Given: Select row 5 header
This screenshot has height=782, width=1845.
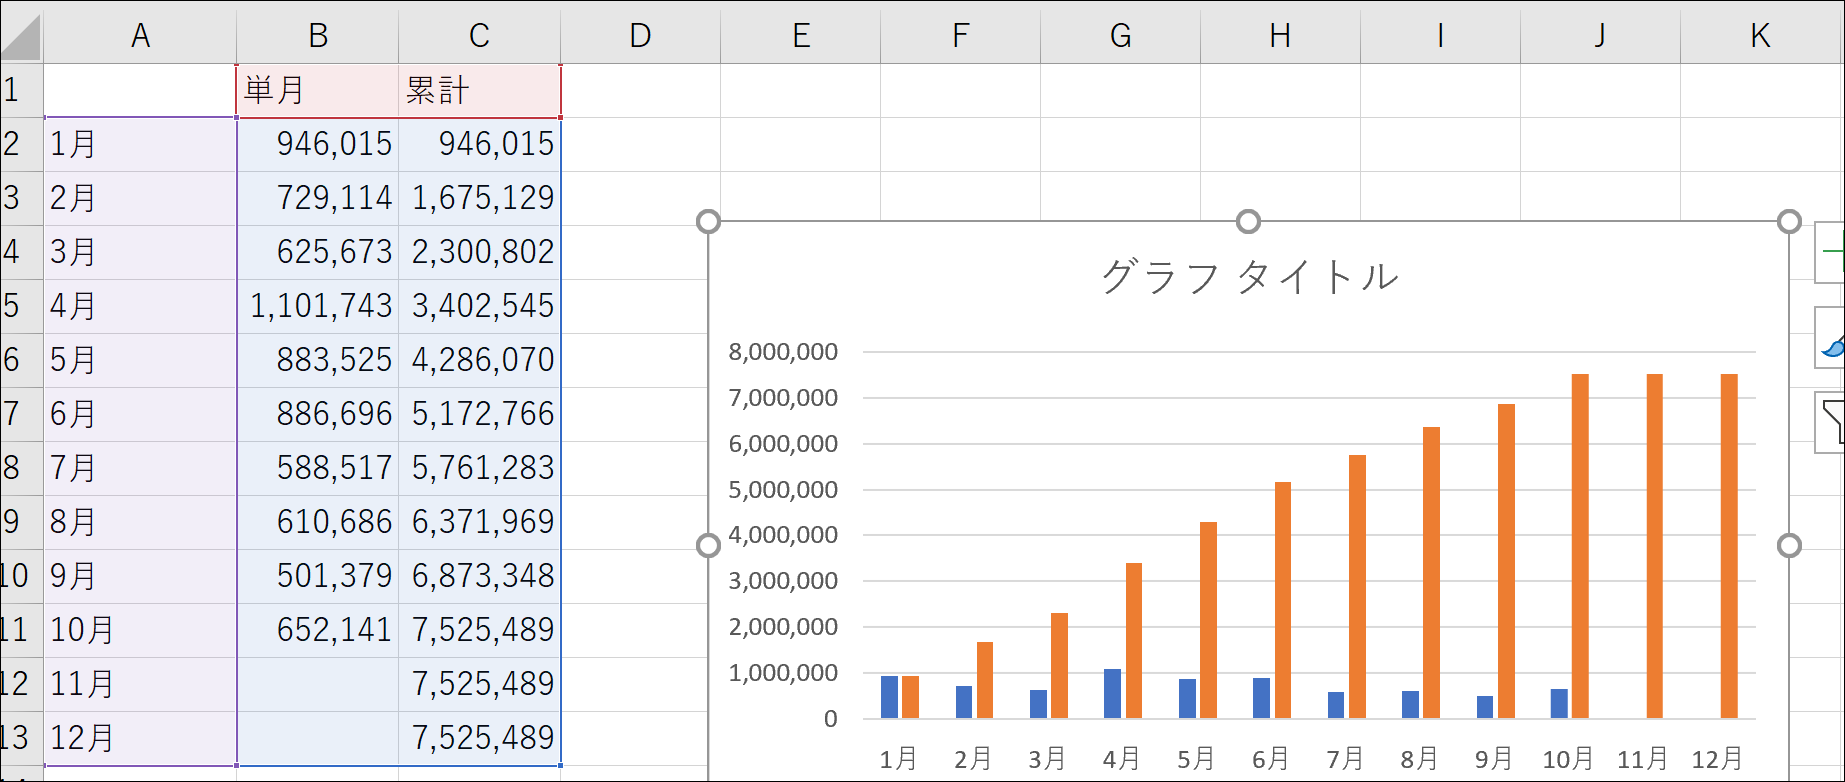Looking at the screenshot, I should [21, 306].
